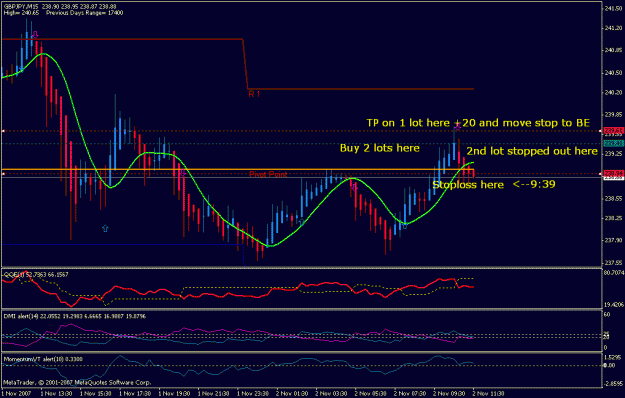625x398 pixels.
Task: Click the '2nd lot stopped out here' note
Action: [532, 151]
